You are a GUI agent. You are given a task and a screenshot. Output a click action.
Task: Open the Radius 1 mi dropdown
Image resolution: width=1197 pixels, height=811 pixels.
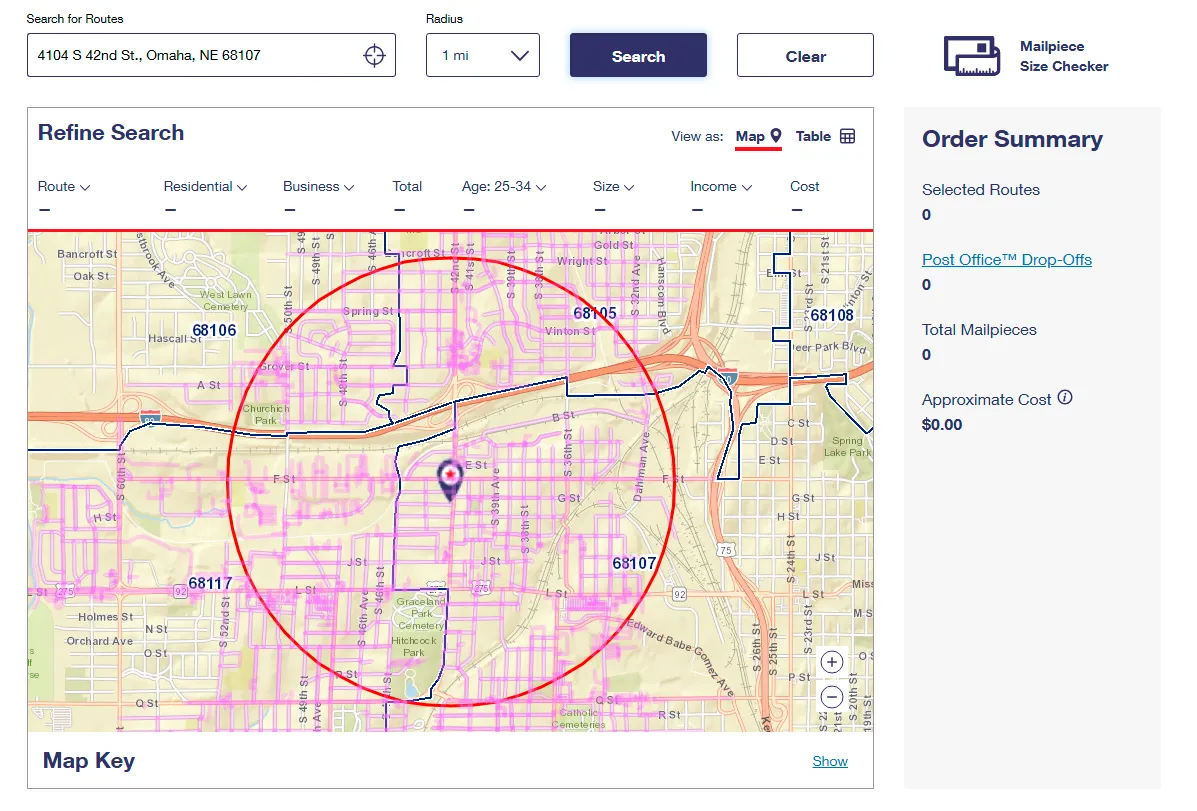pyautogui.click(x=482, y=55)
